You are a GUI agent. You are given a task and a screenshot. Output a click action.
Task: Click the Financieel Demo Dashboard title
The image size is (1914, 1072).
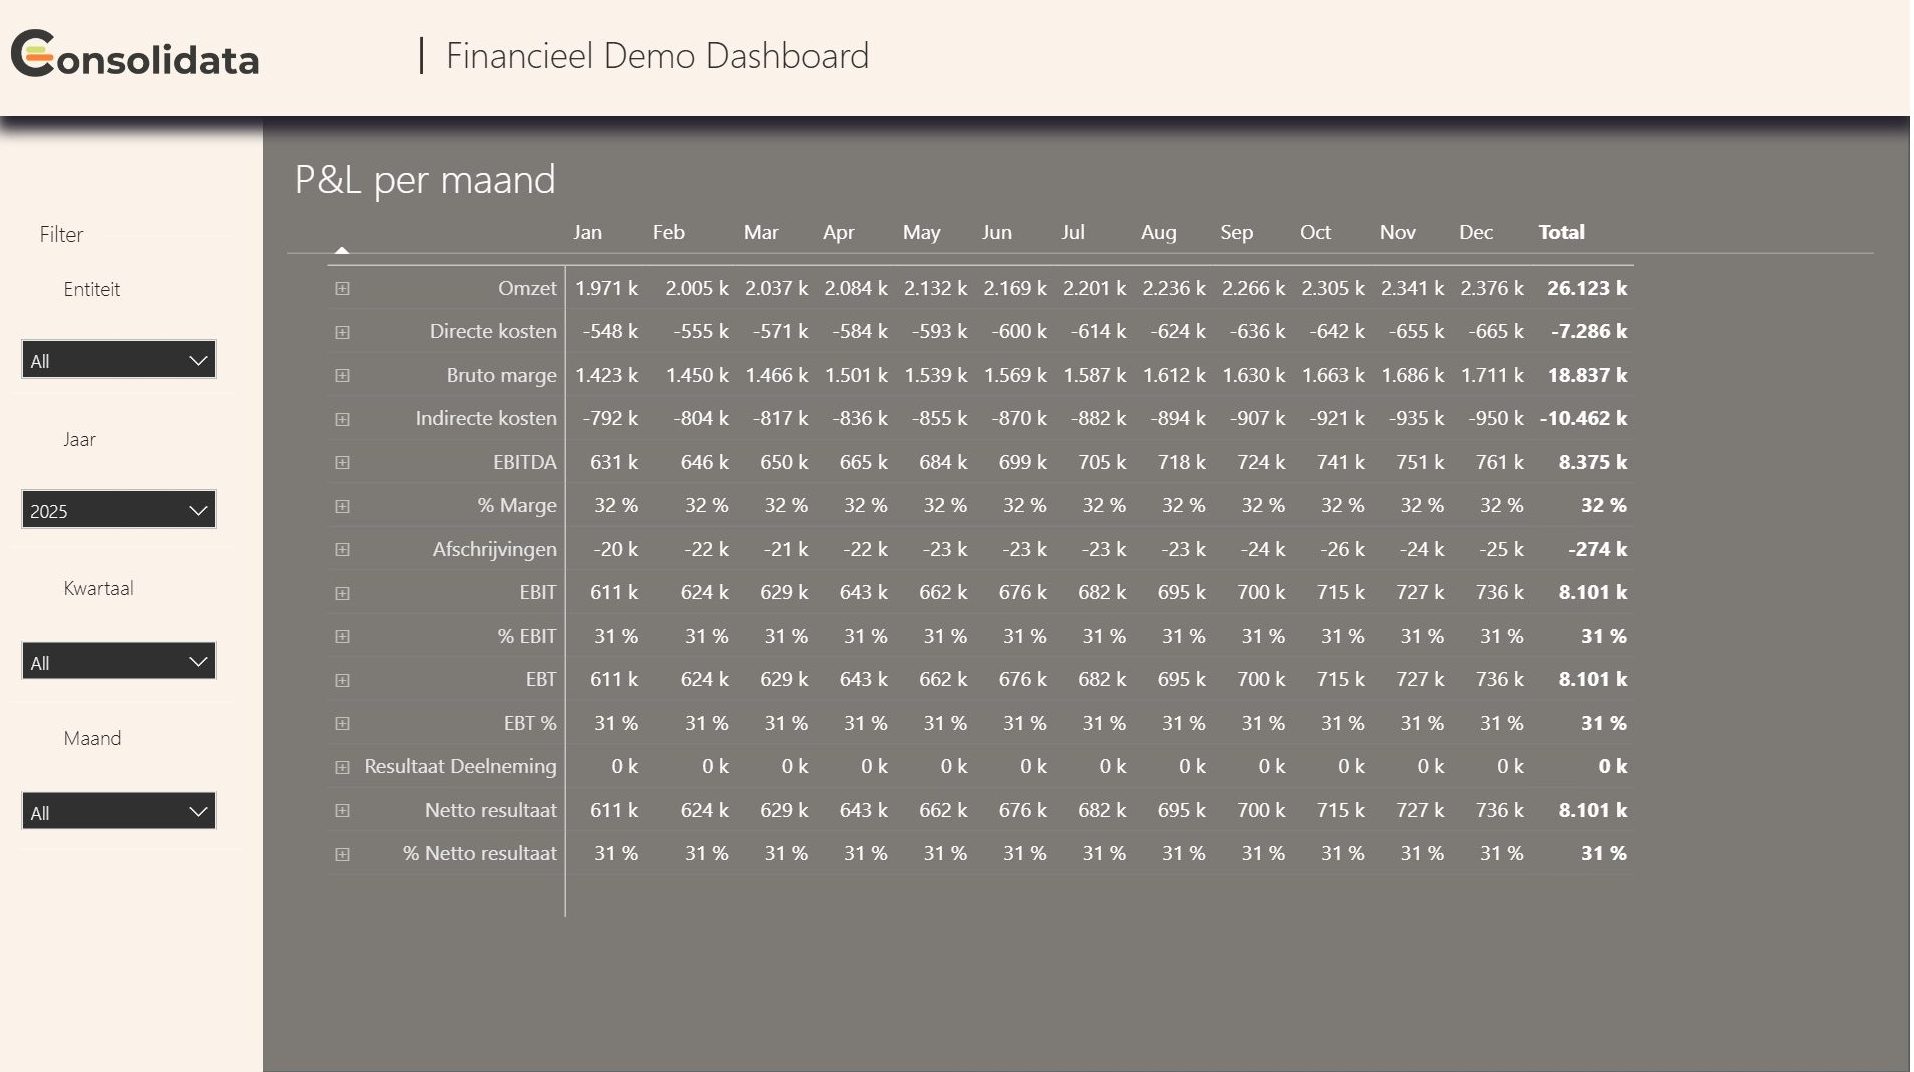[657, 56]
